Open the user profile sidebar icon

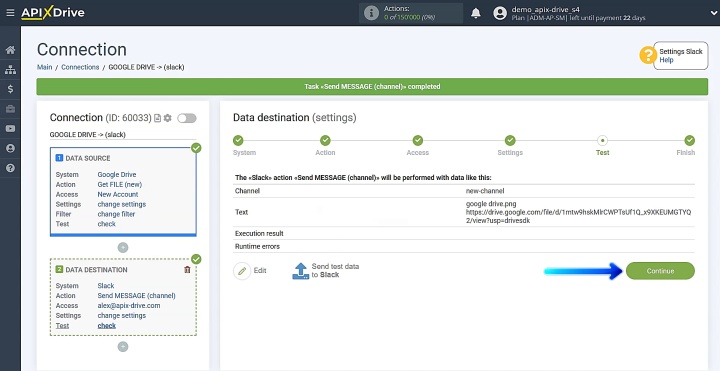tap(10, 148)
